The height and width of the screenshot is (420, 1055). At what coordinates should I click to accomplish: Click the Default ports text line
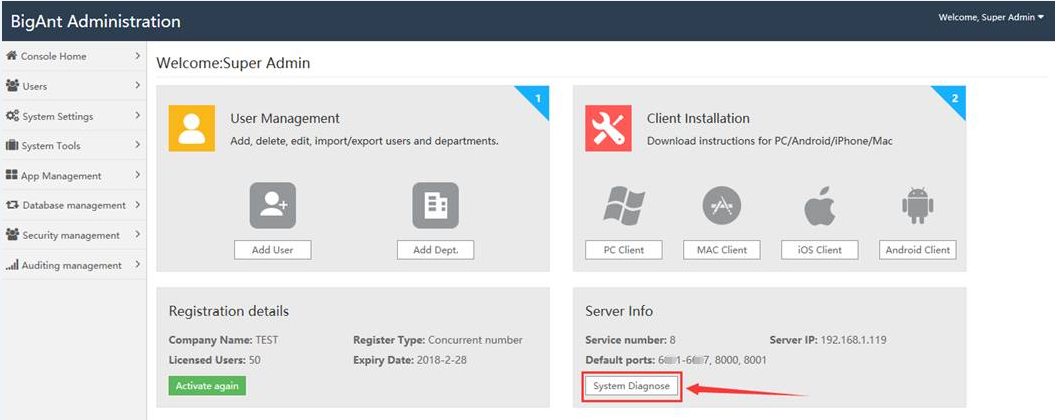tap(676, 360)
